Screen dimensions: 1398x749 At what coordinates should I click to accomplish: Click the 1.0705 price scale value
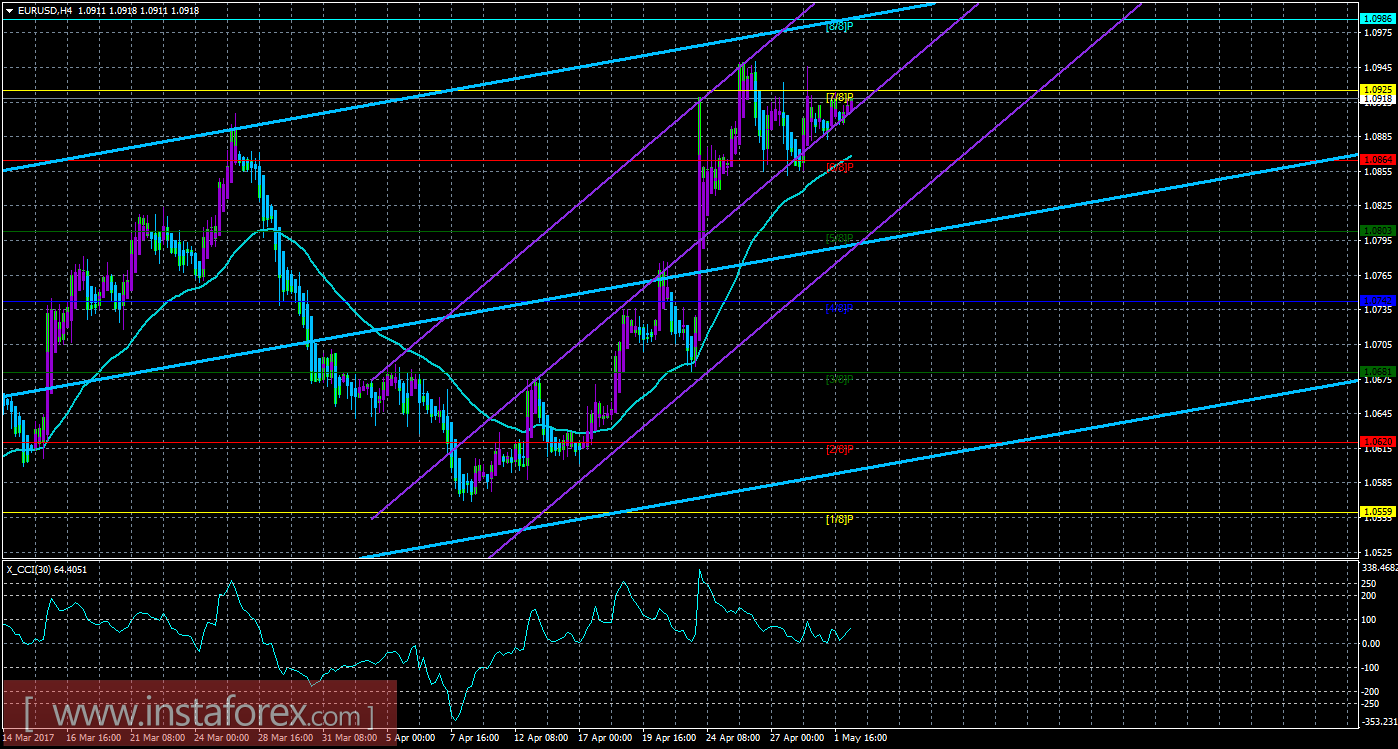tap(1376, 345)
